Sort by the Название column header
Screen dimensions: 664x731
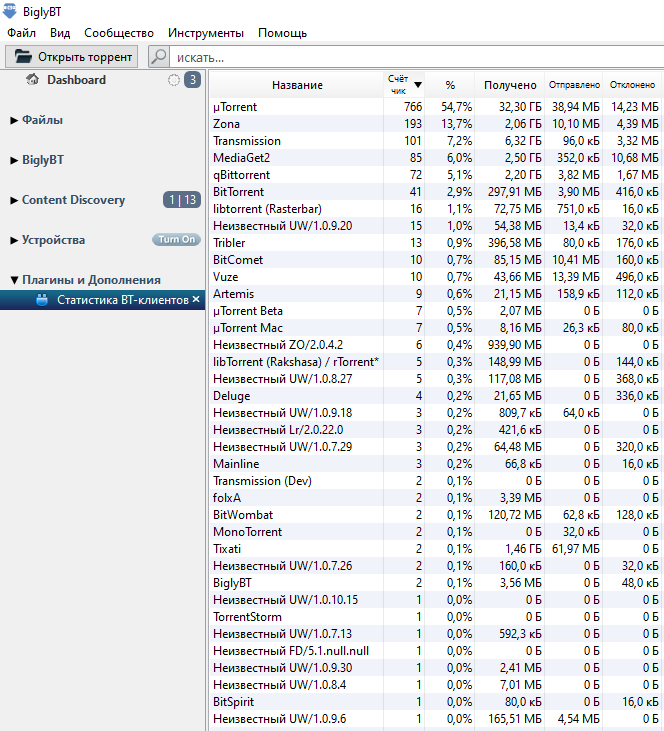[297, 85]
